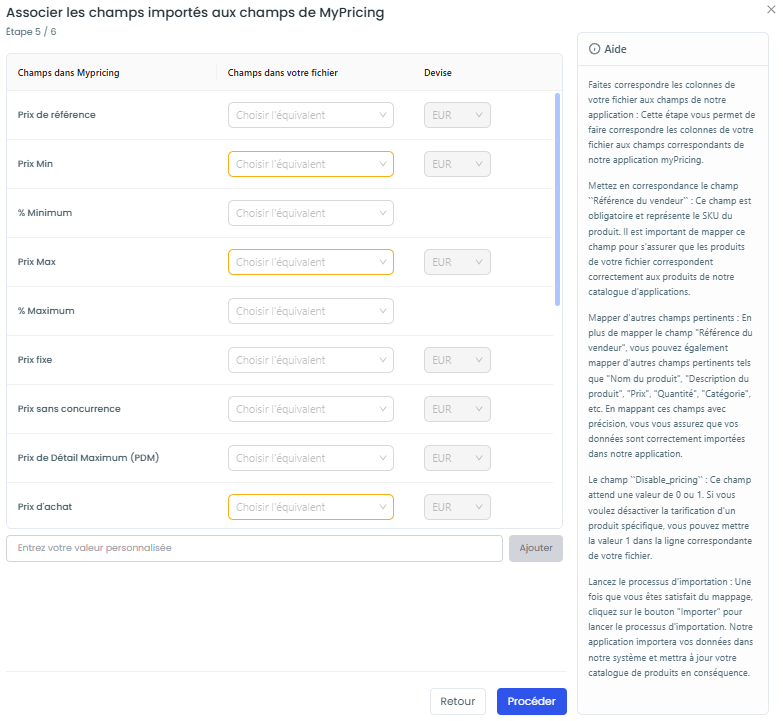Image resolution: width=783 pixels, height=721 pixels.
Task: Open the Prix Max equivalent dropdown
Action: [x=311, y=262]
